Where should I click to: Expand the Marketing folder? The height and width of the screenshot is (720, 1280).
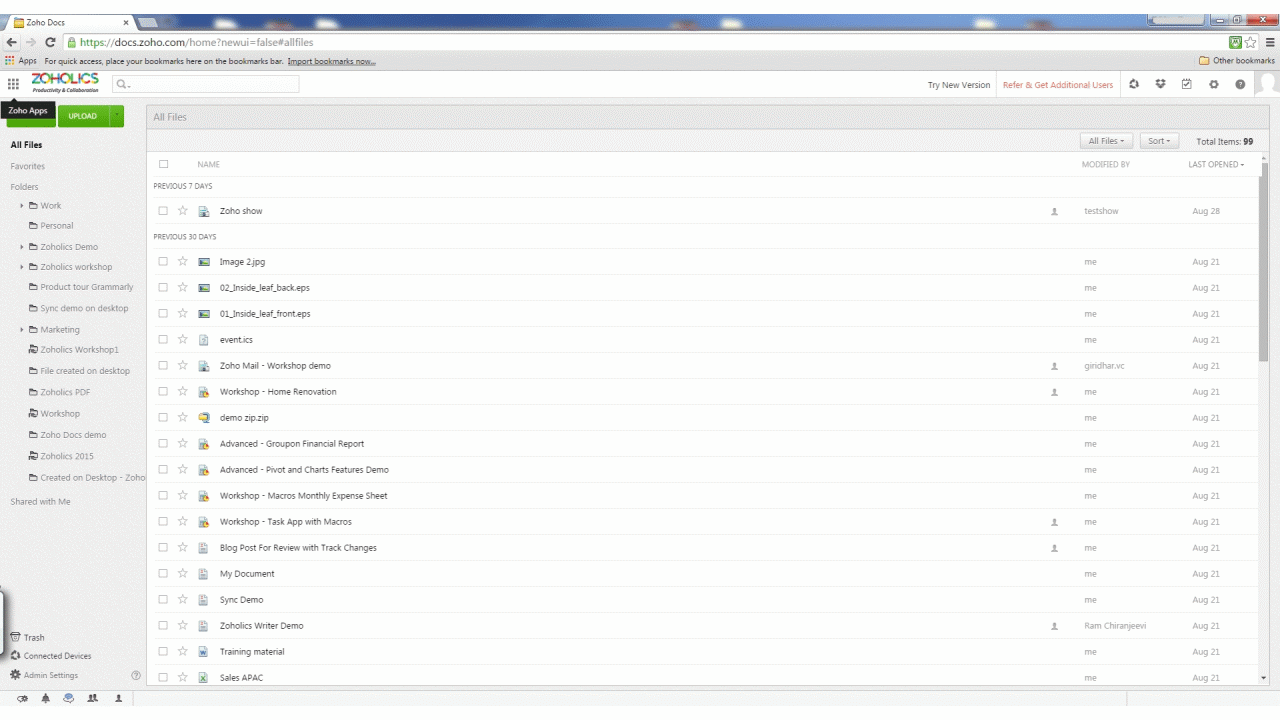click(x=22, y=329)
